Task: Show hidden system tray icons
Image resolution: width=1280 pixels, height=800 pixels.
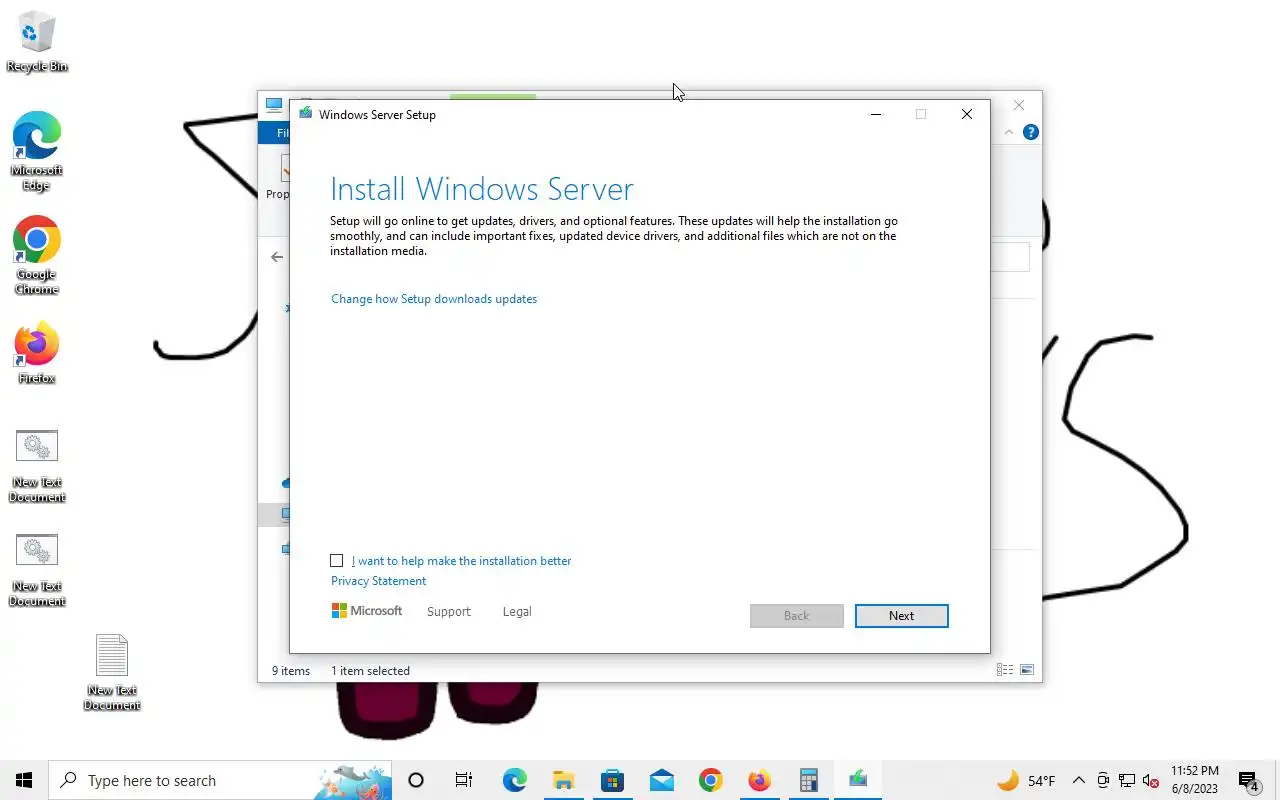Action: tap(1078, 780)
